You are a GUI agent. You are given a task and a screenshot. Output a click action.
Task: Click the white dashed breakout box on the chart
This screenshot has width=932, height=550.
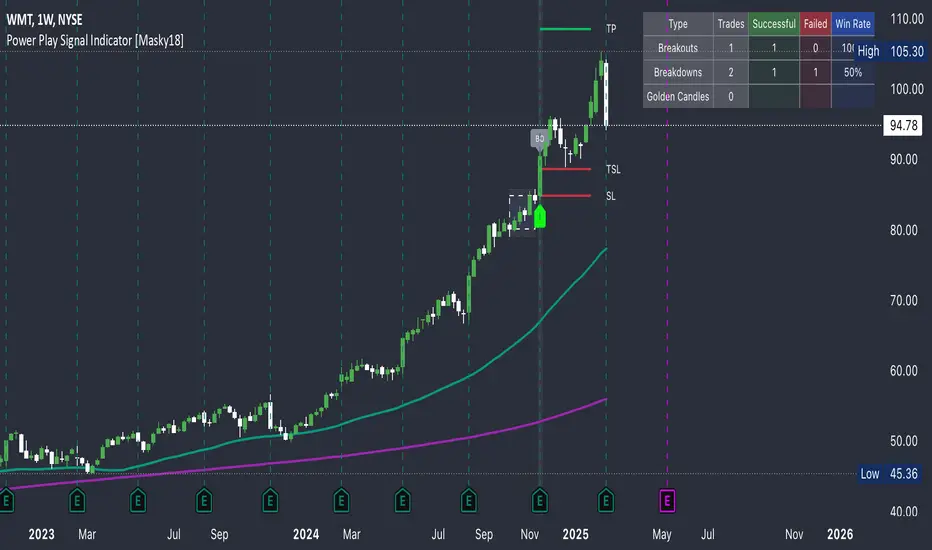(521, 212)
